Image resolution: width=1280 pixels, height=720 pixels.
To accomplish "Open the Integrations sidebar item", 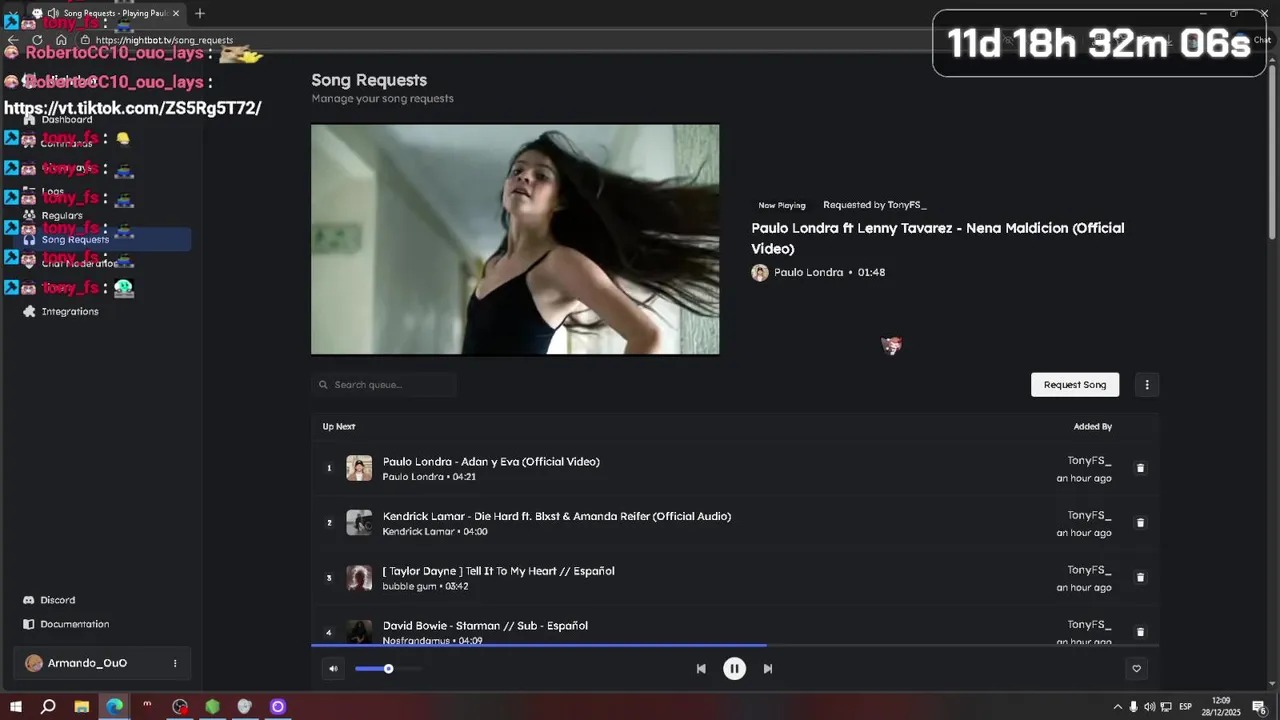I will click(70, 311).
